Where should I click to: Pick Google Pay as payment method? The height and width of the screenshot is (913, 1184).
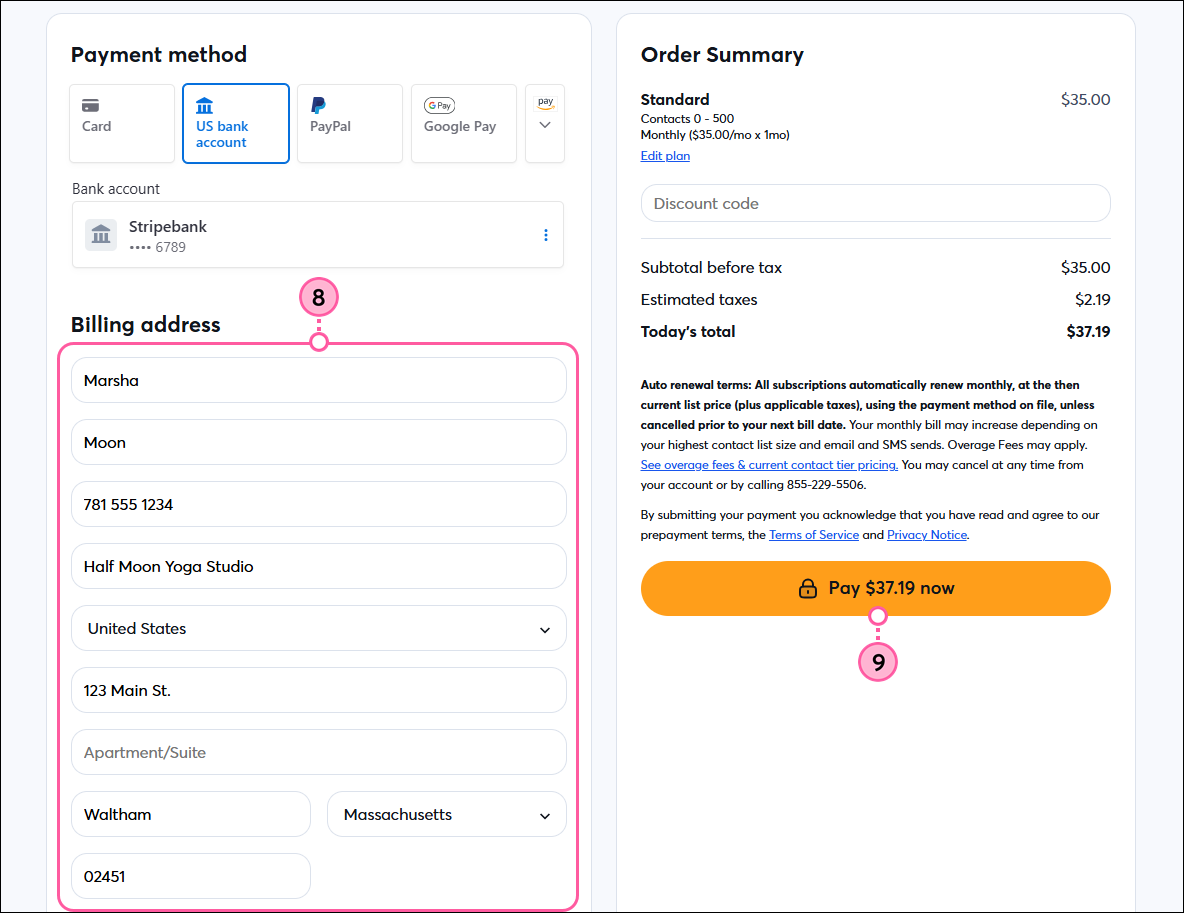(x=463, y=122)
